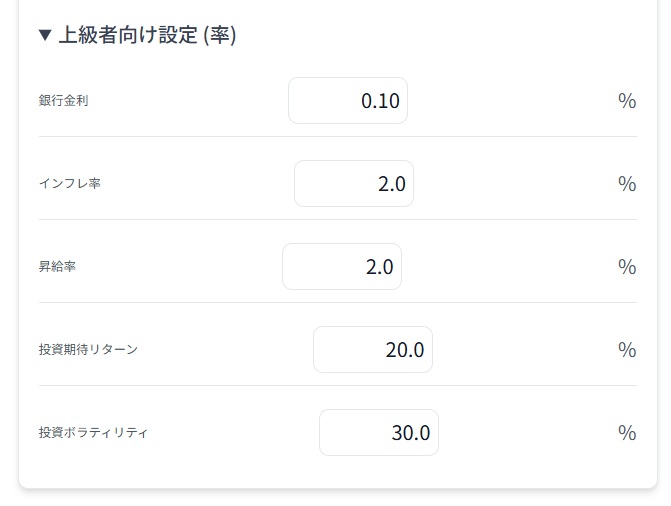
Task: Edit the 投資期待リターン field showing 20.0
Action: point(373,349)
